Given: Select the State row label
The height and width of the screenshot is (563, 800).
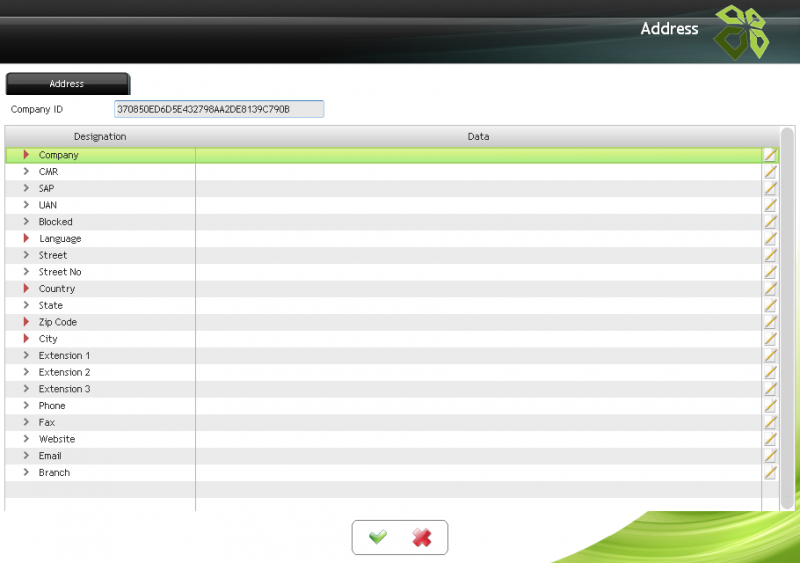Looking at the screenshot, I should [x=51, y=306].
